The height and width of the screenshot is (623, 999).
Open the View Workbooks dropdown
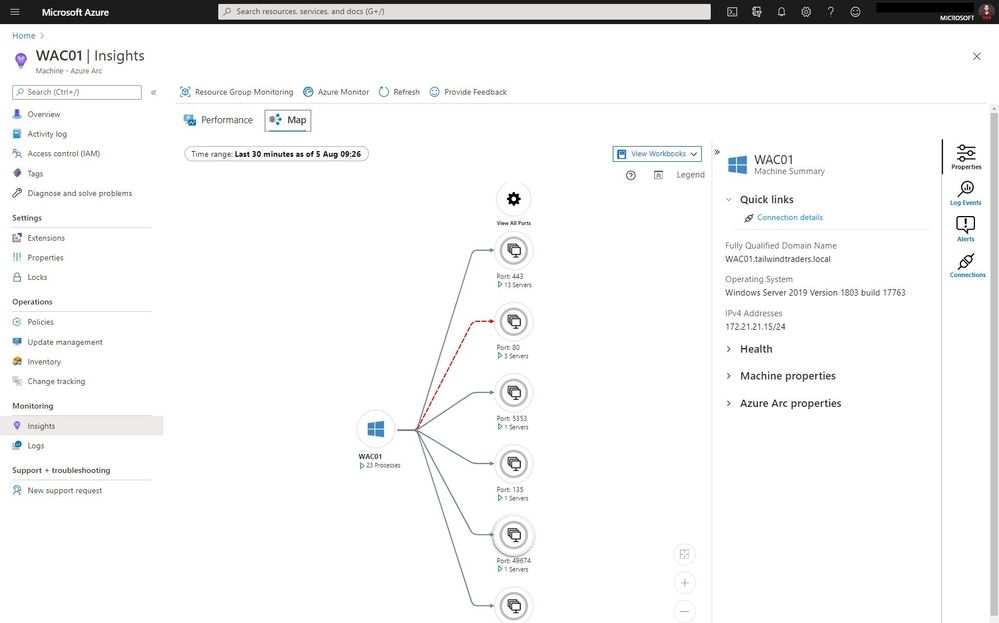click(x=658, y=154)
